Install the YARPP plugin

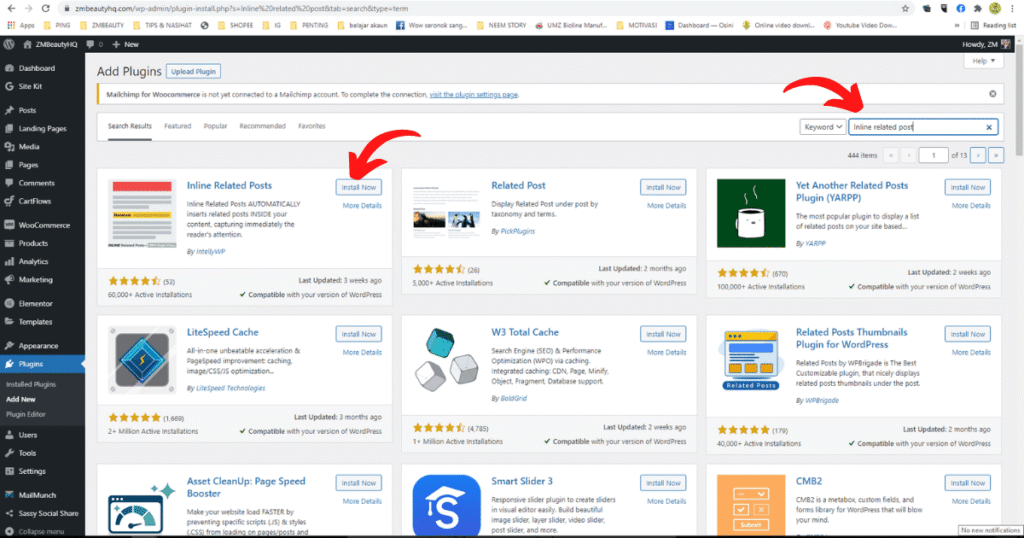(967, 187)
